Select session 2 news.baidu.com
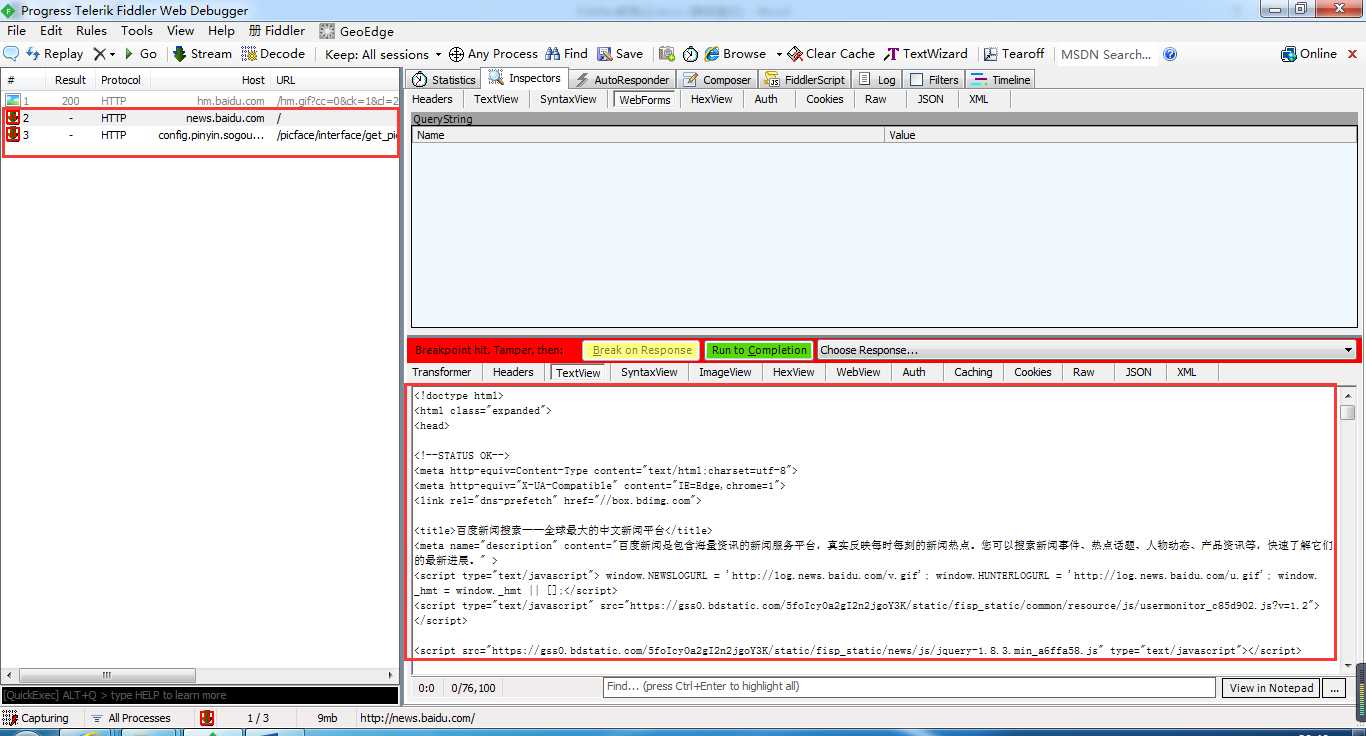 200,118
